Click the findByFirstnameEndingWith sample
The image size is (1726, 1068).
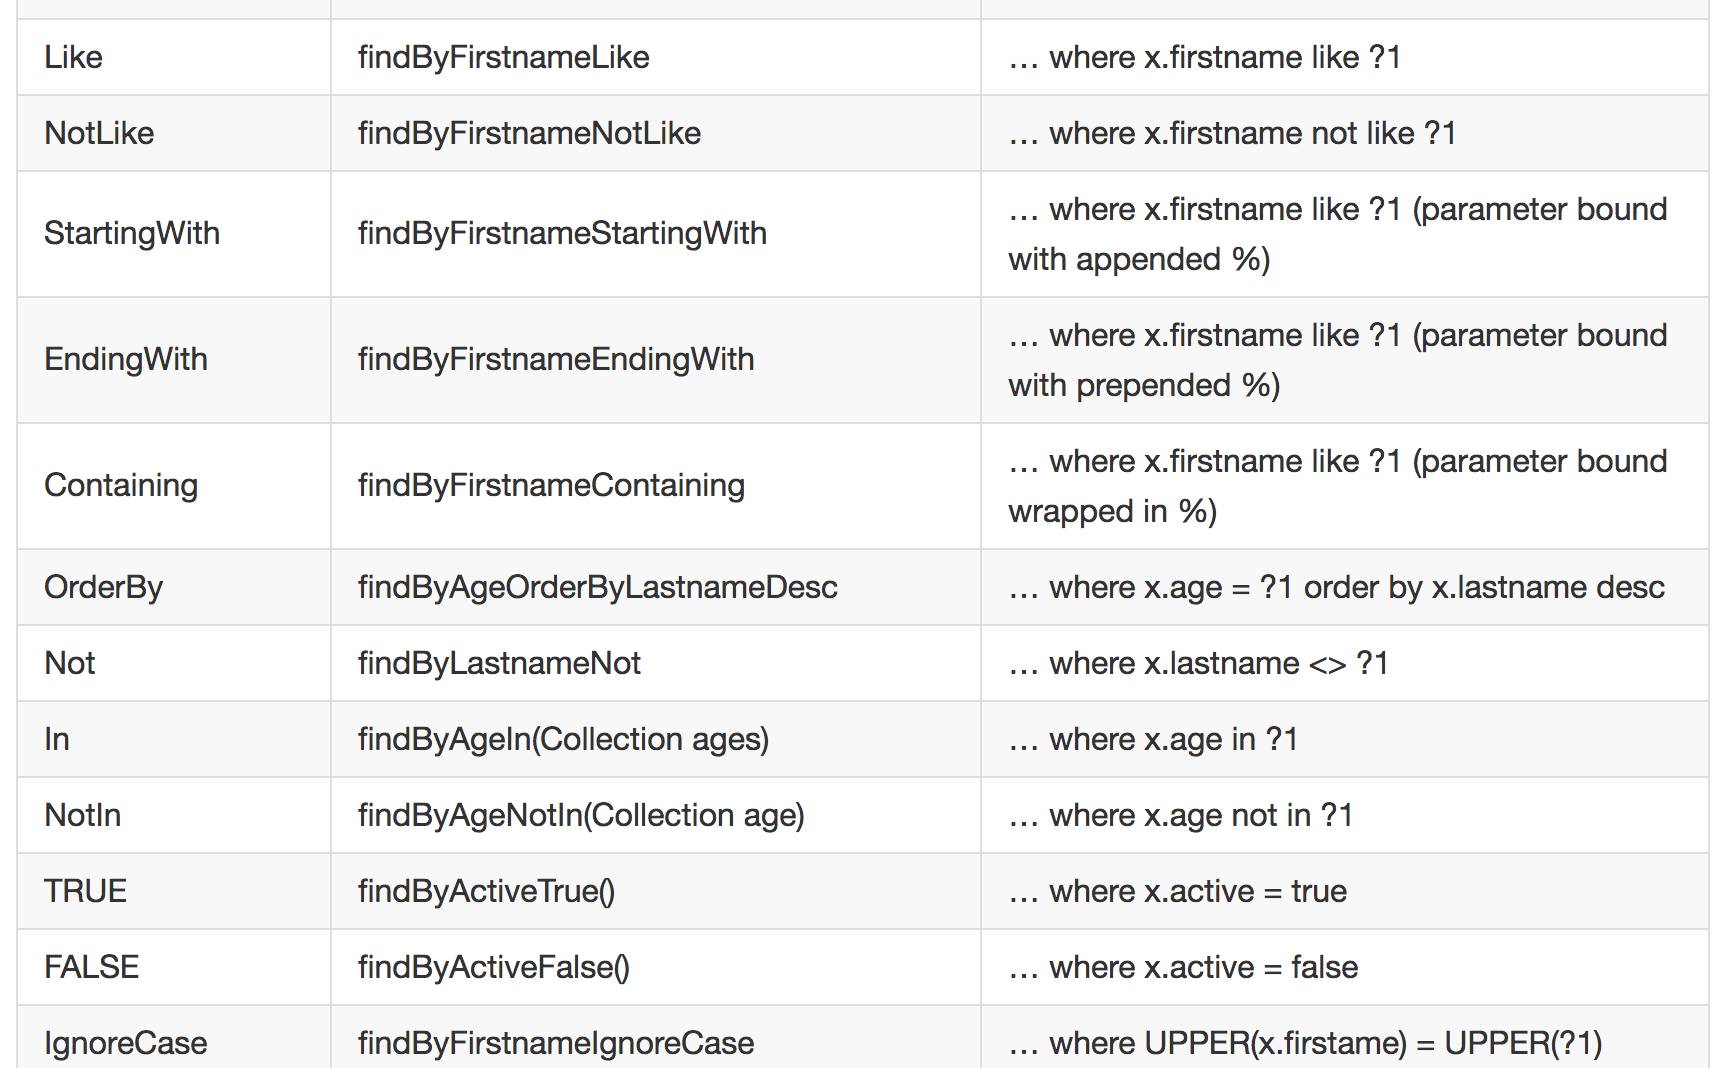coord(556,359)
